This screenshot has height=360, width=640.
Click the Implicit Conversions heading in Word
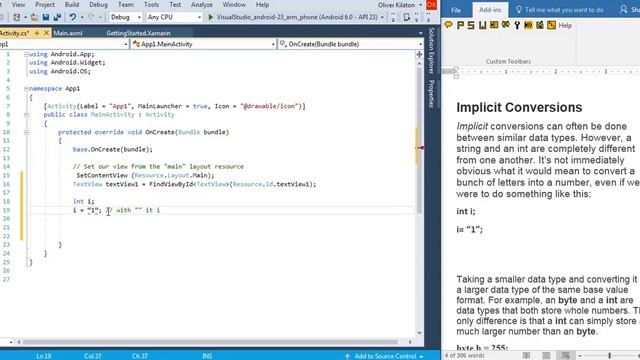(x=519, y=107)
